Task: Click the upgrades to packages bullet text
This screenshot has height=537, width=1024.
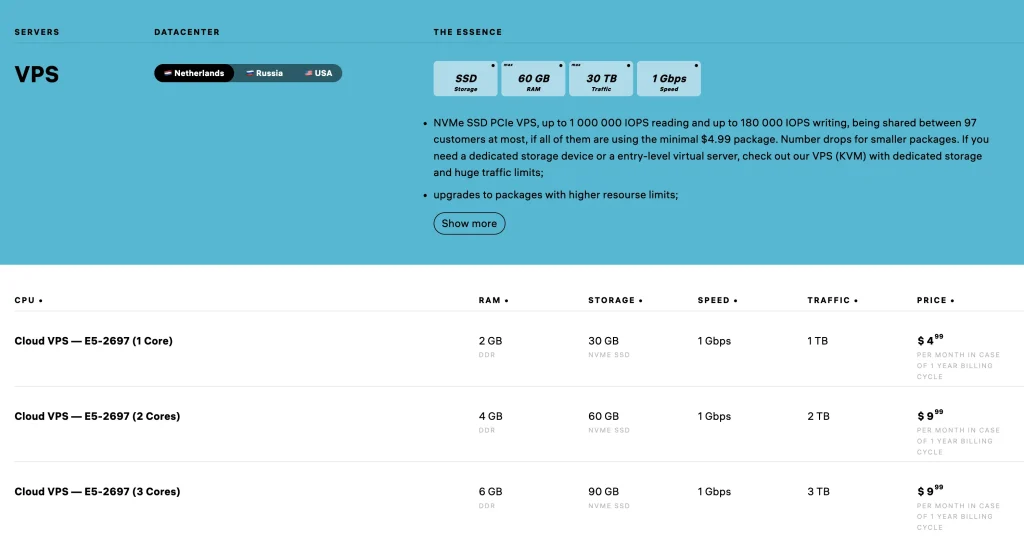Action: (x=556, y=195)
